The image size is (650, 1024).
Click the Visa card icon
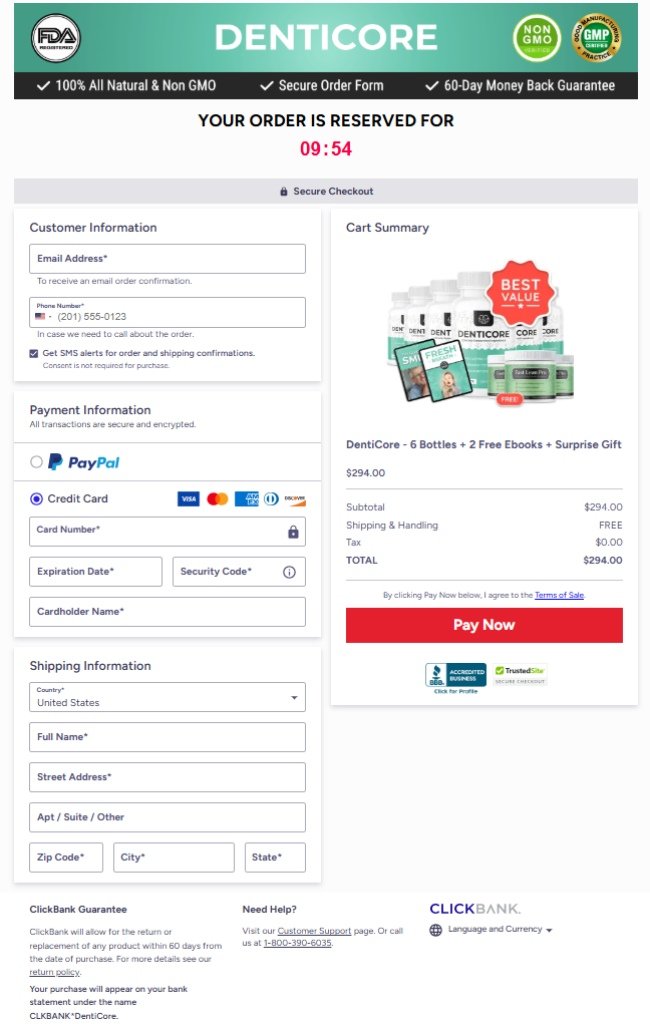click(189, 498)
